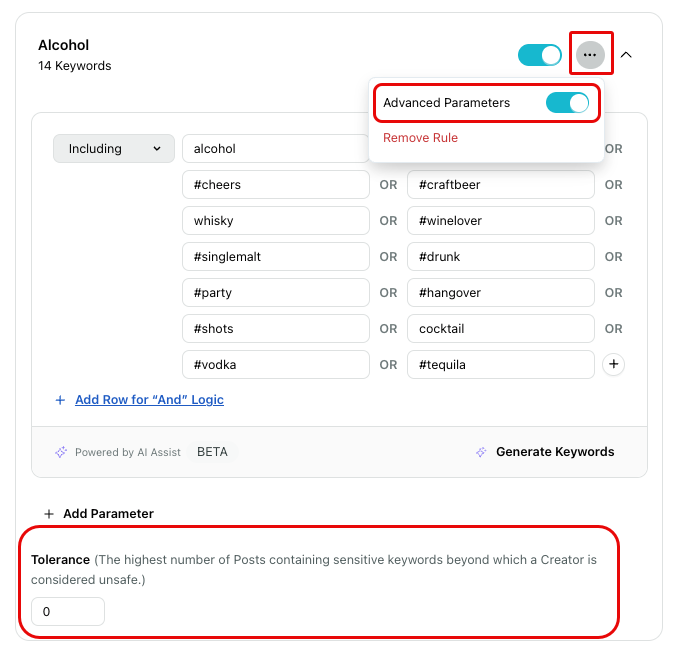Click the #hangover keyword field

[501, 293]
